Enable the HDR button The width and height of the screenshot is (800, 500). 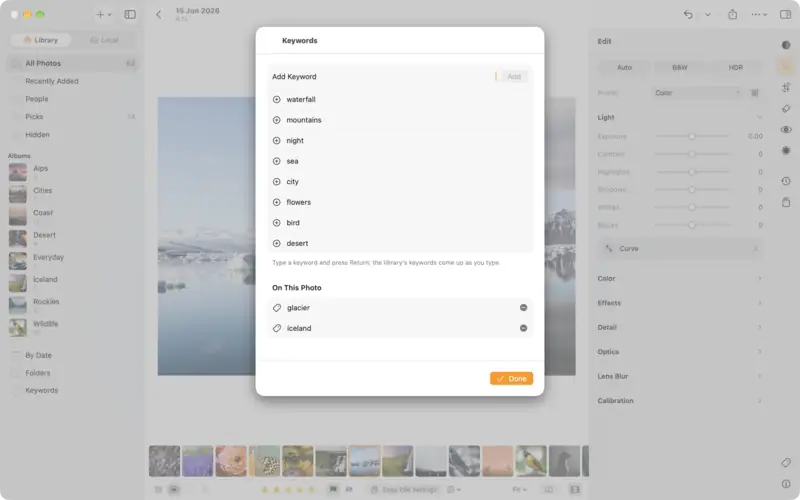click(x=735, y=67)
